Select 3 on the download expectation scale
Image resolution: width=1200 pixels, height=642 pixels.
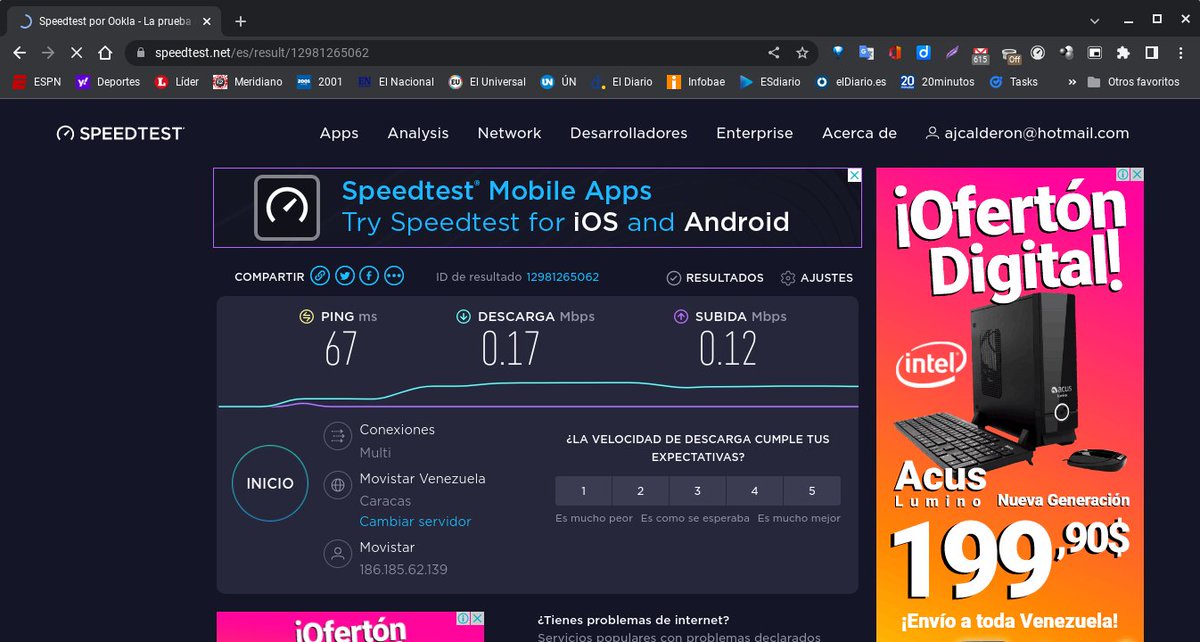click(697, 491)
